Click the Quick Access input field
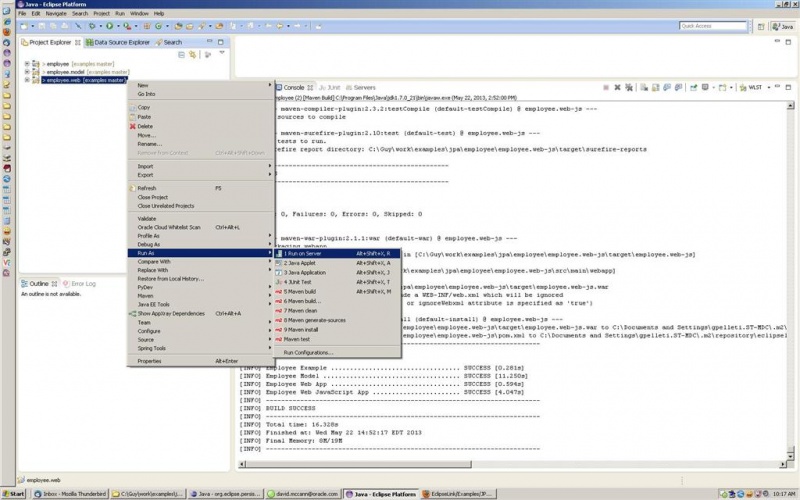 coord(713,26)
